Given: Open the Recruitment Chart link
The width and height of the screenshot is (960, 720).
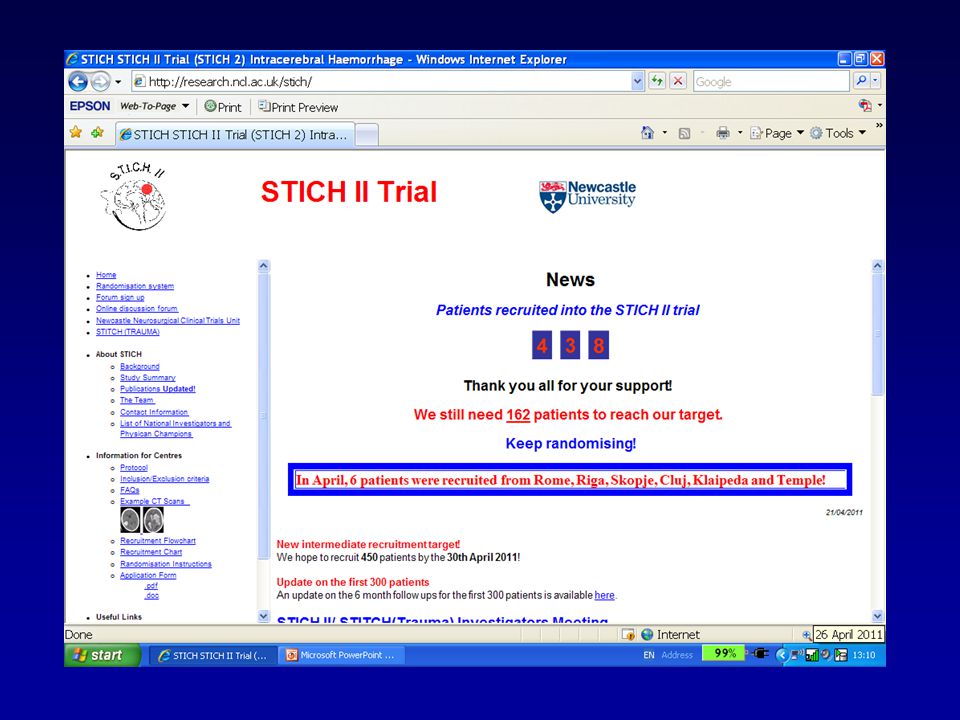Looking at the screenshot, I should pos(151,552).
